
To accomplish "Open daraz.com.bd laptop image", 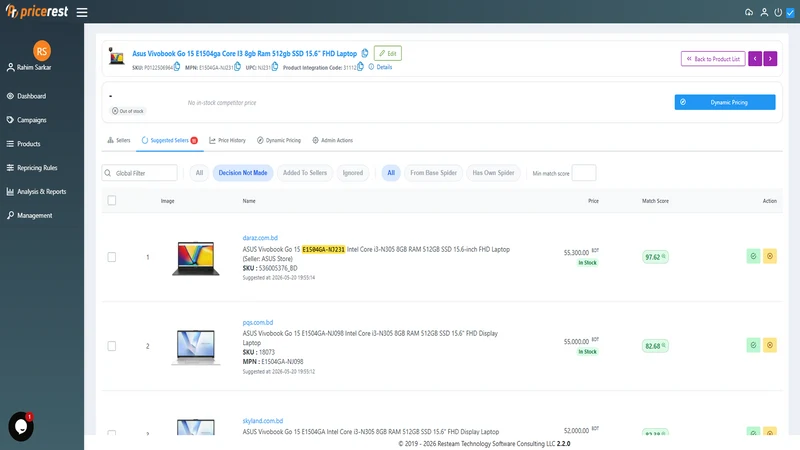I will (x=196, y=258).
